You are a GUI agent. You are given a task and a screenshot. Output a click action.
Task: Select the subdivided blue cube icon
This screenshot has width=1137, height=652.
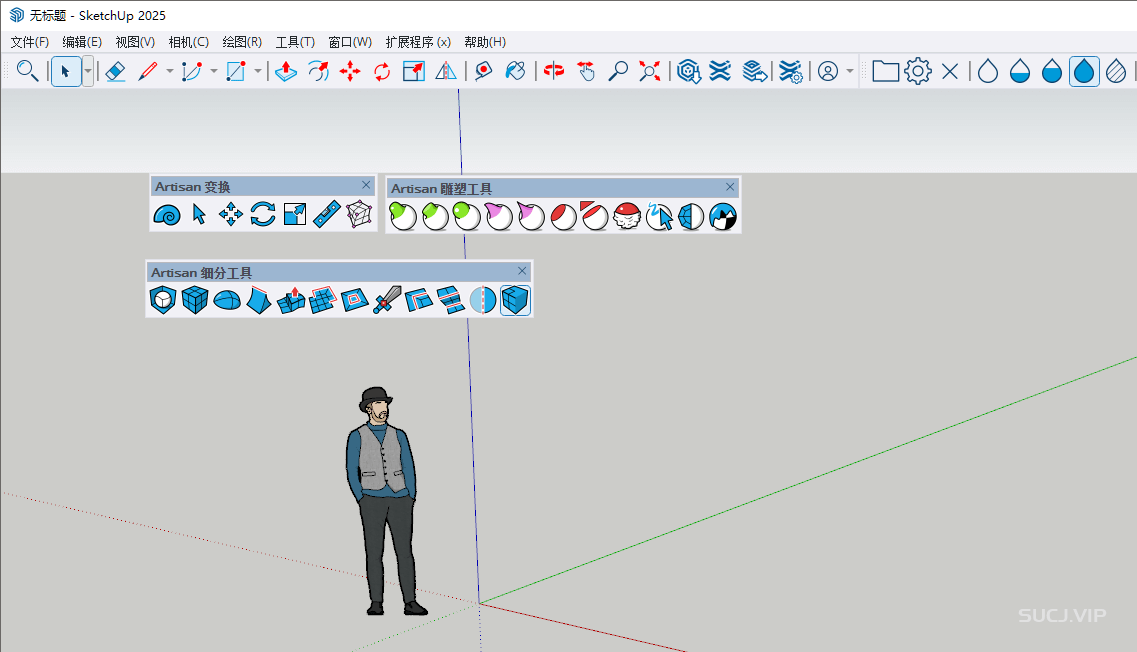point(195,300)
